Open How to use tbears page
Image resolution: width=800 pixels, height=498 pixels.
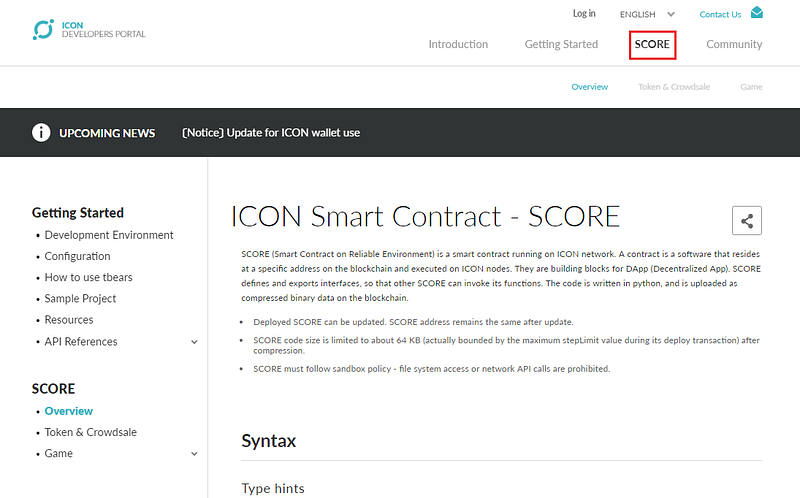point(88,277)
